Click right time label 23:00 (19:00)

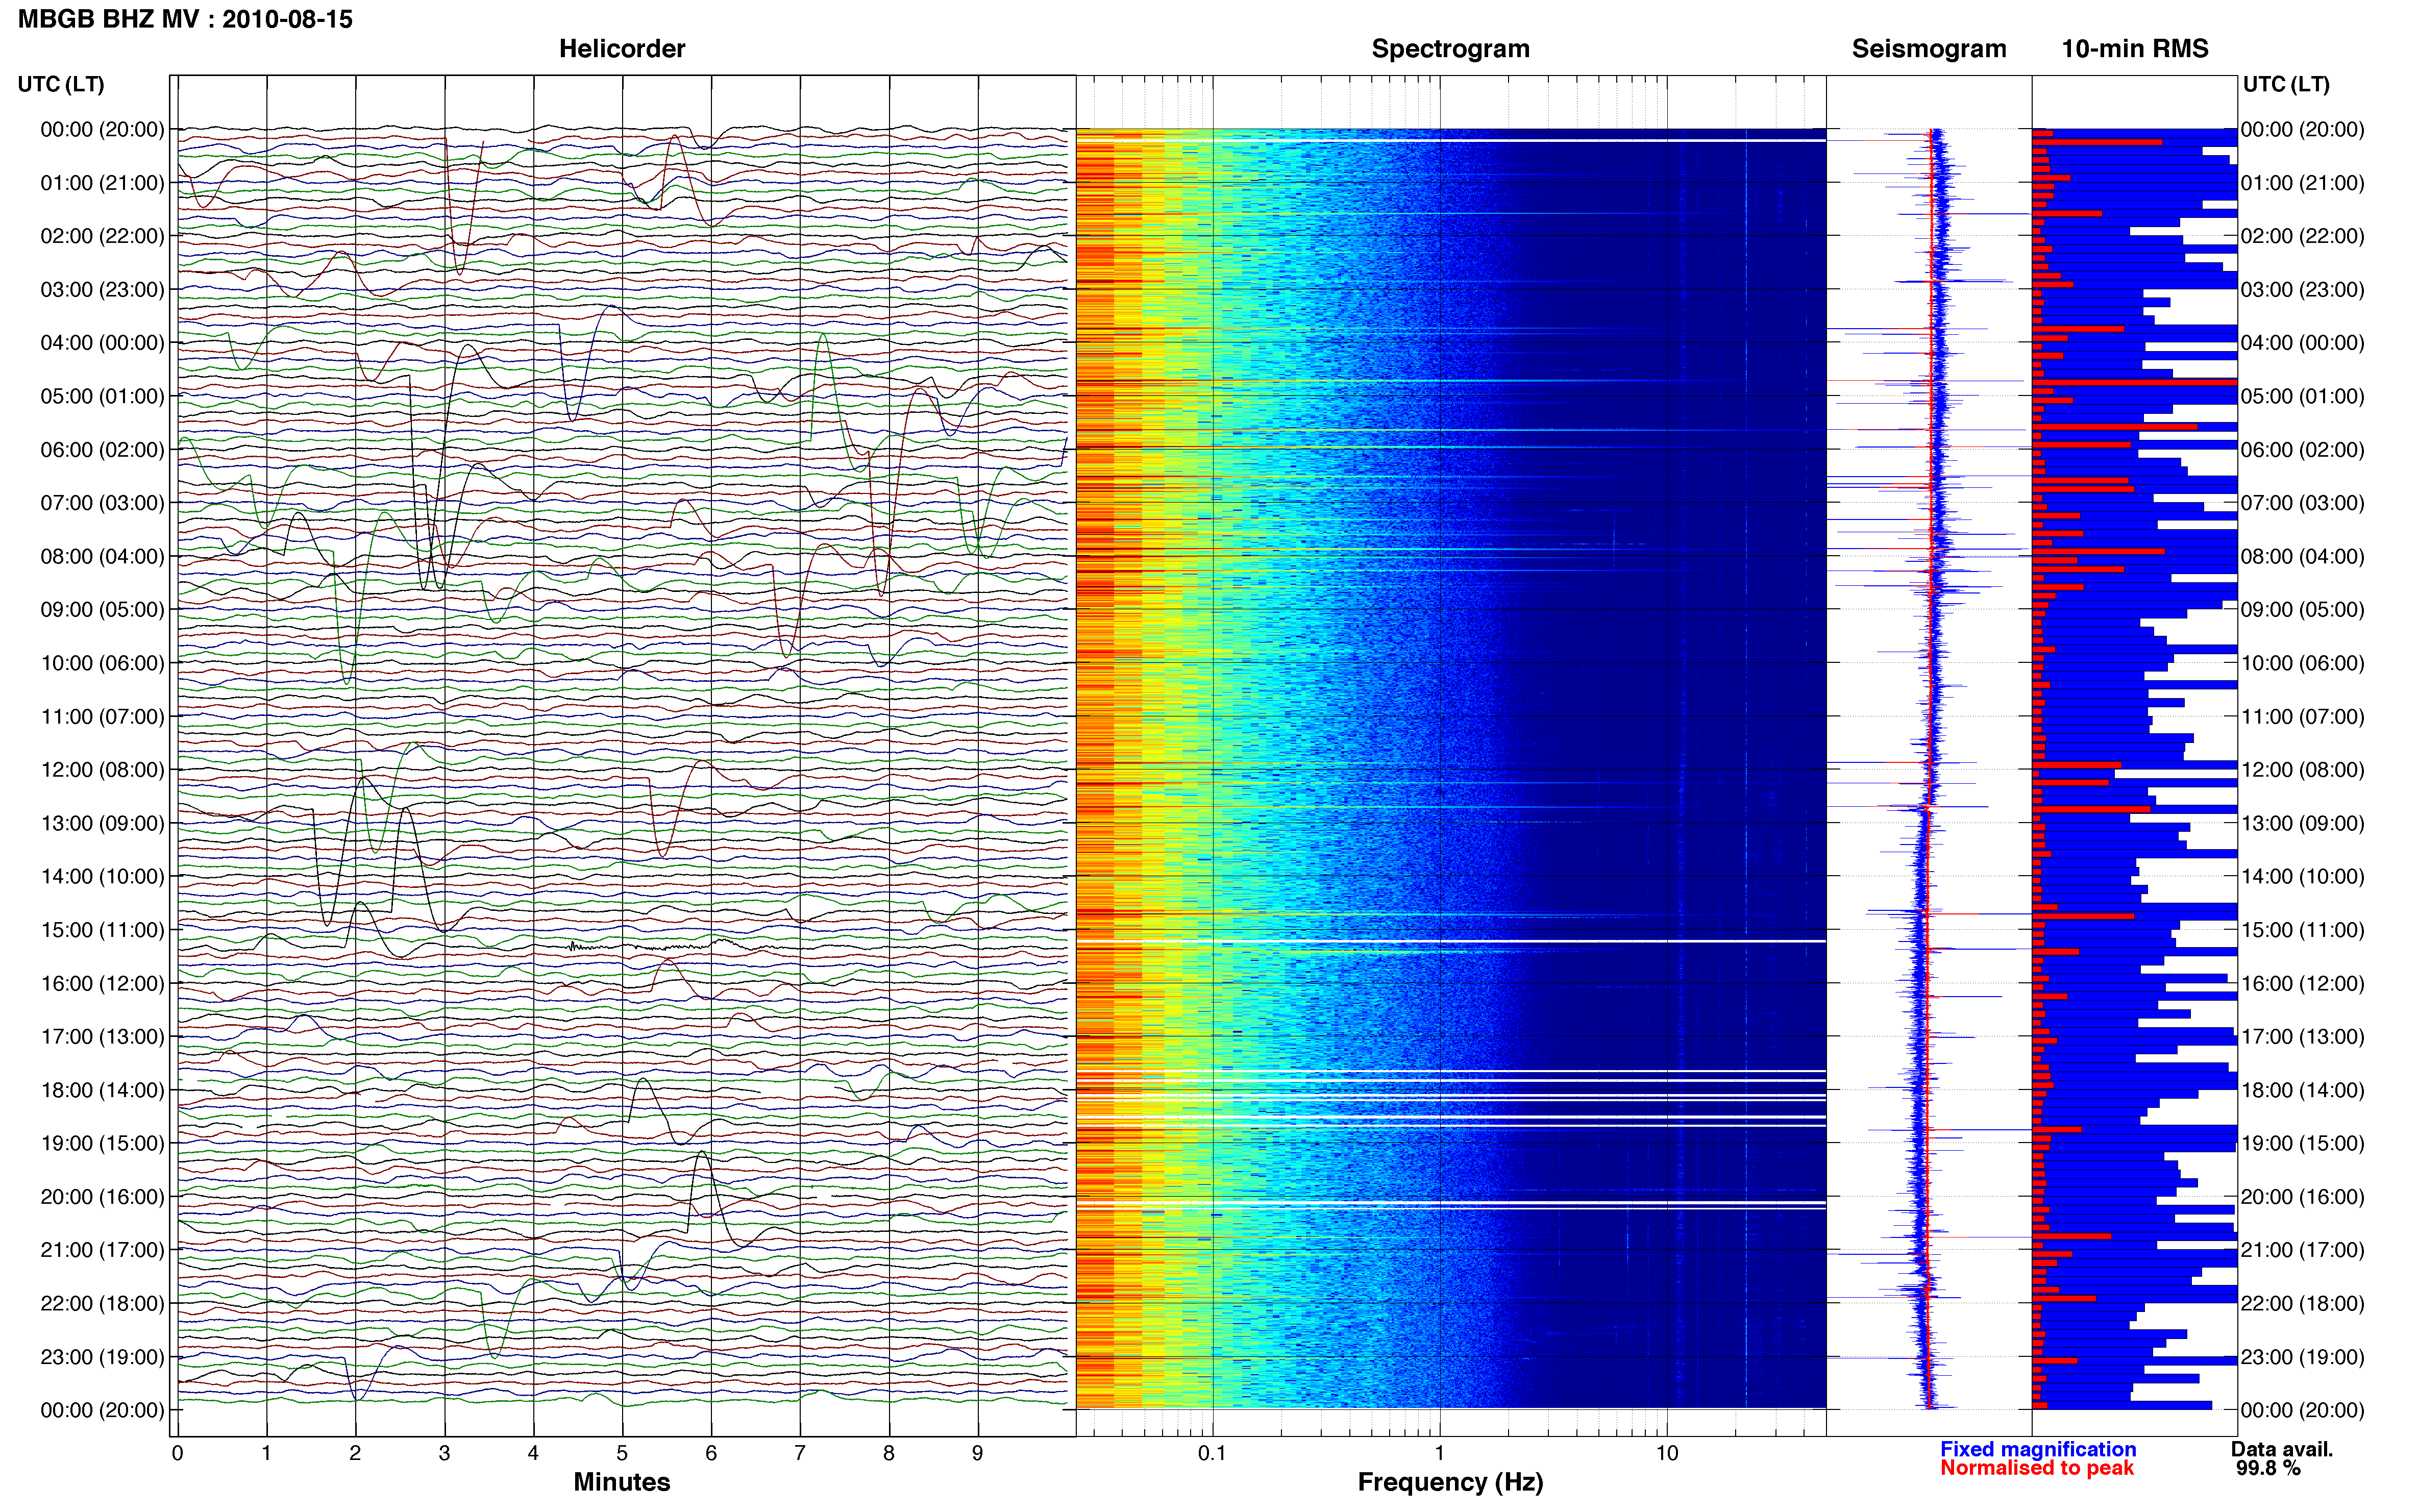(x=2303, y=1356)
